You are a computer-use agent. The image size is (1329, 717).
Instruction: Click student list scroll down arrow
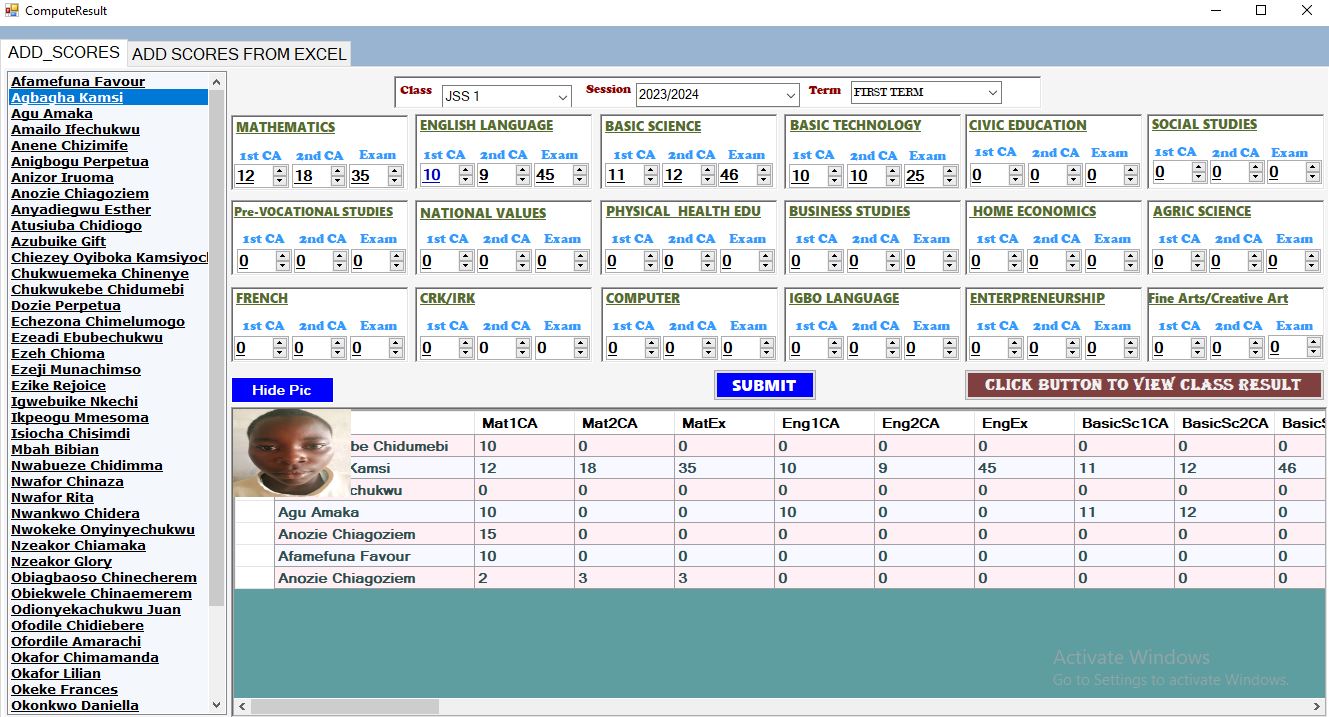coord(217,705)
